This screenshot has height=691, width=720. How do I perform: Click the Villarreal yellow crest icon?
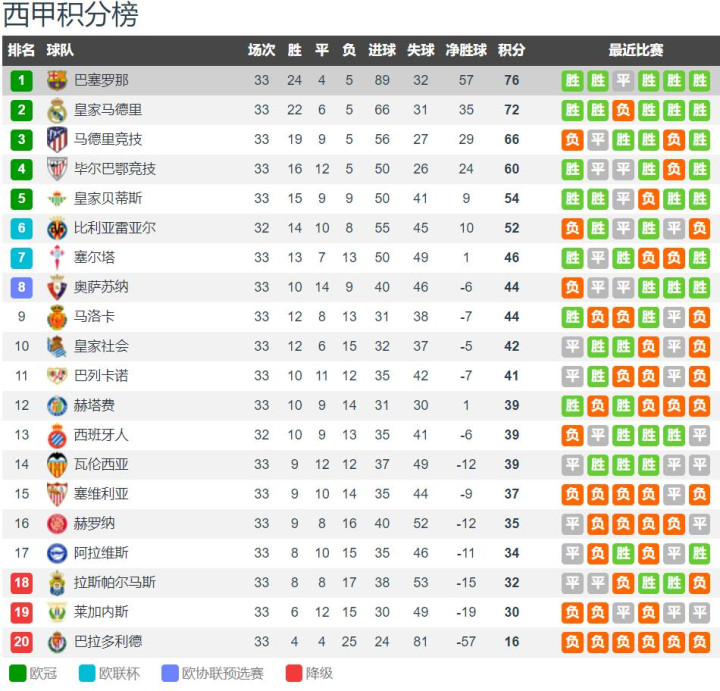57,228
